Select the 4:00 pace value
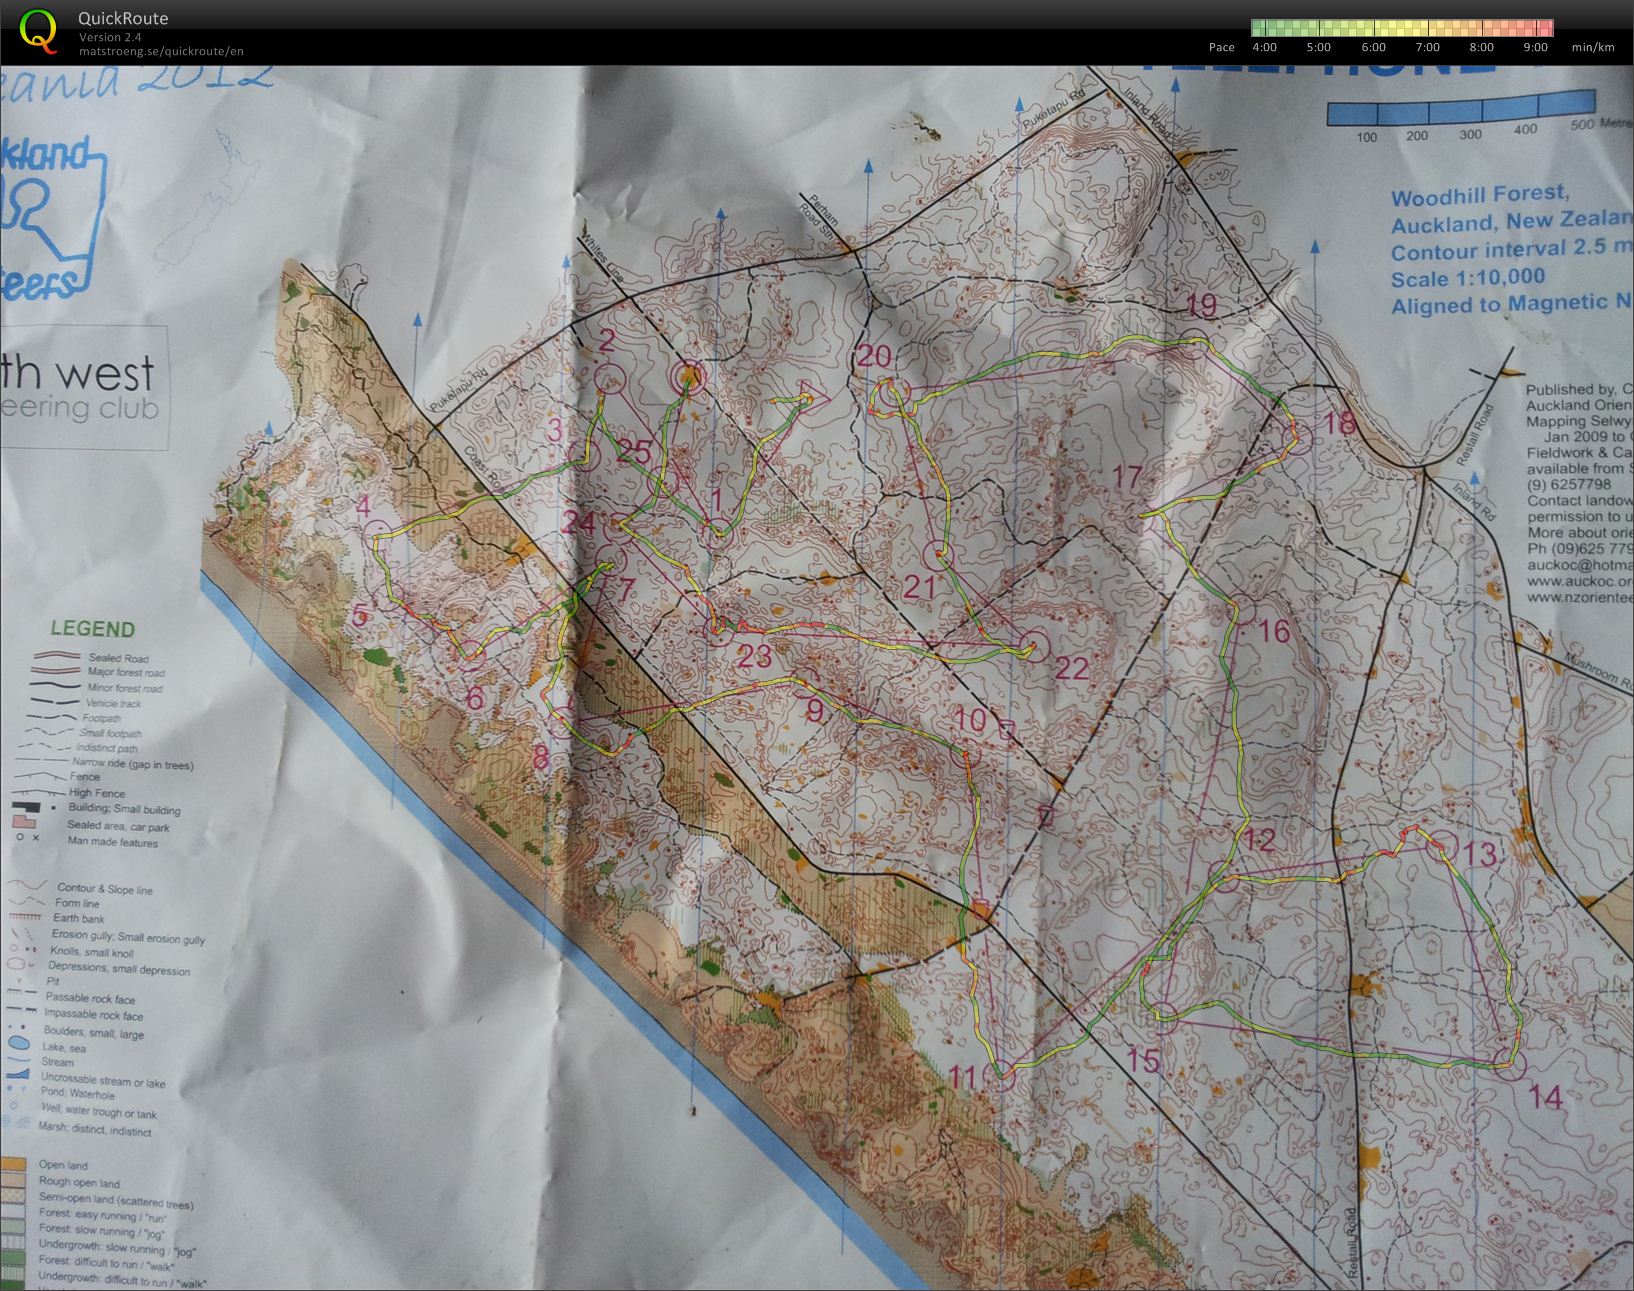The width and height of the screenshot is (1634, 1291). tap(1264, 47)
